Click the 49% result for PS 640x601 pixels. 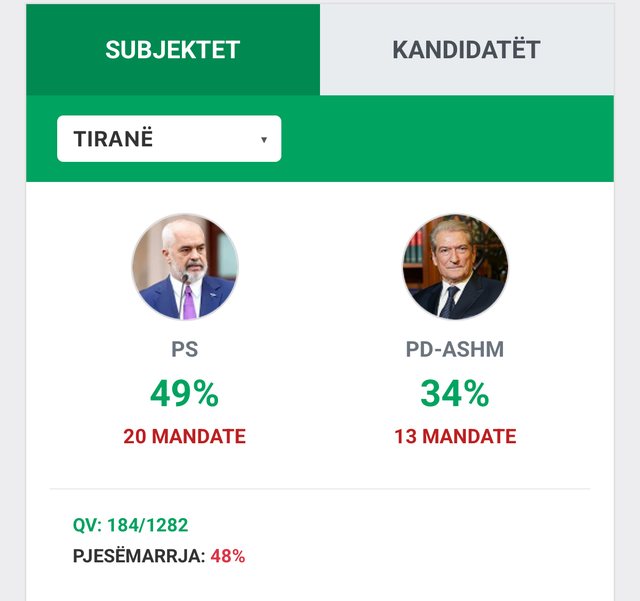(x=184, y=394)
